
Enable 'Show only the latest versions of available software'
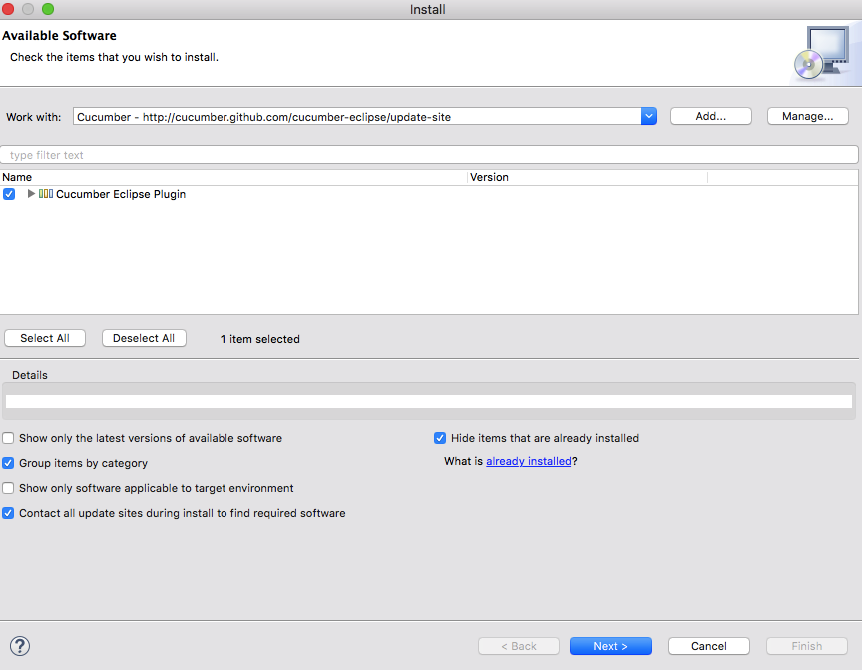(8, 438)
